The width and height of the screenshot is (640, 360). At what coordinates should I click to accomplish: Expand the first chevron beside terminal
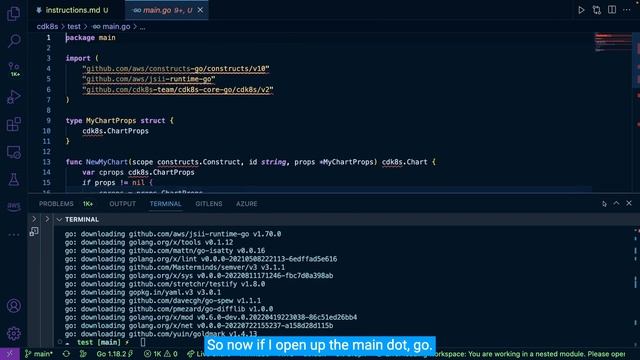click(34, 219)
